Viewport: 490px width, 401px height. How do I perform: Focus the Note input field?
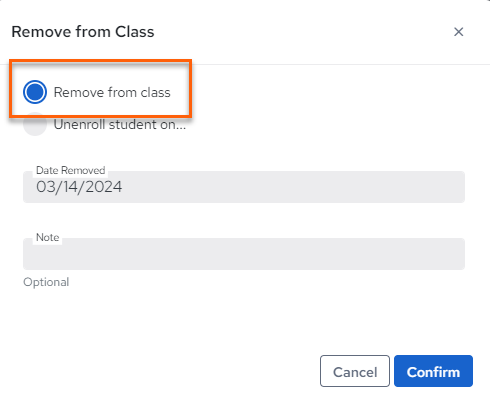coord(244,254)
